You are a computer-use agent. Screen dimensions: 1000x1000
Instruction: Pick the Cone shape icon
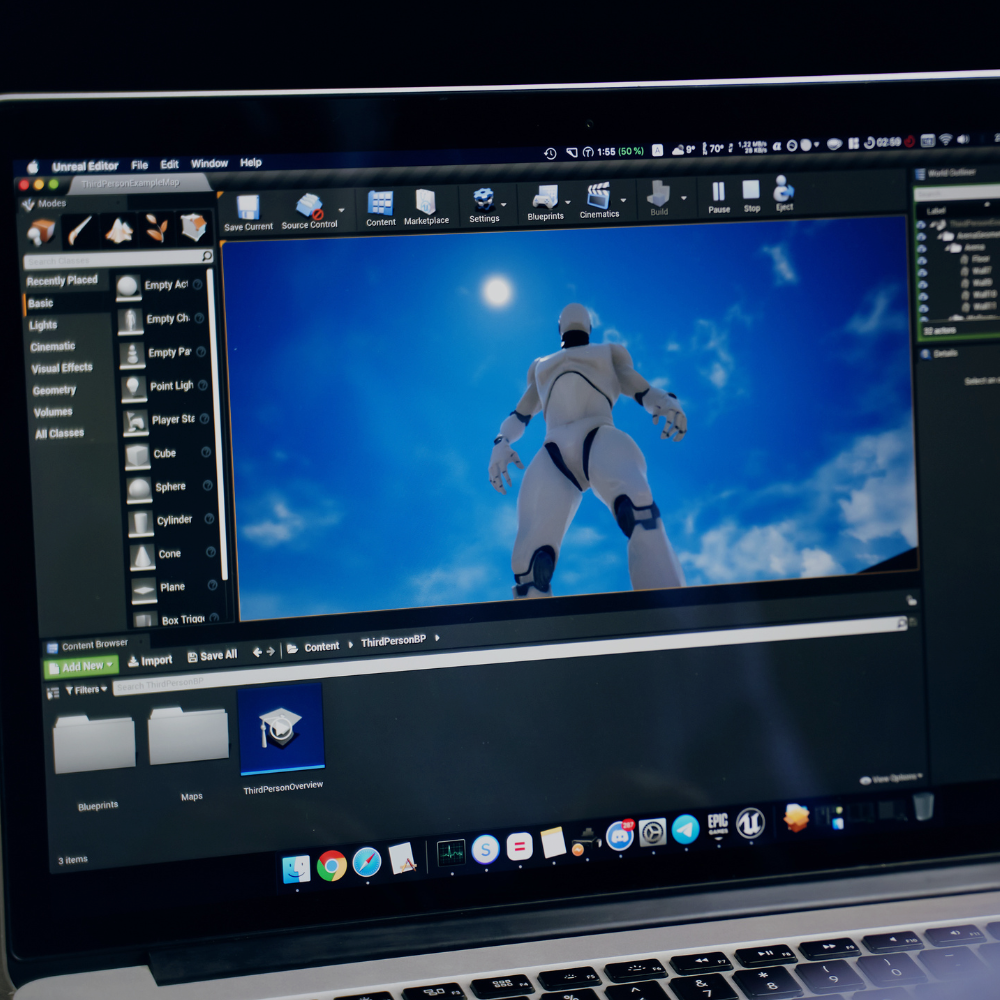coord(142,557)
